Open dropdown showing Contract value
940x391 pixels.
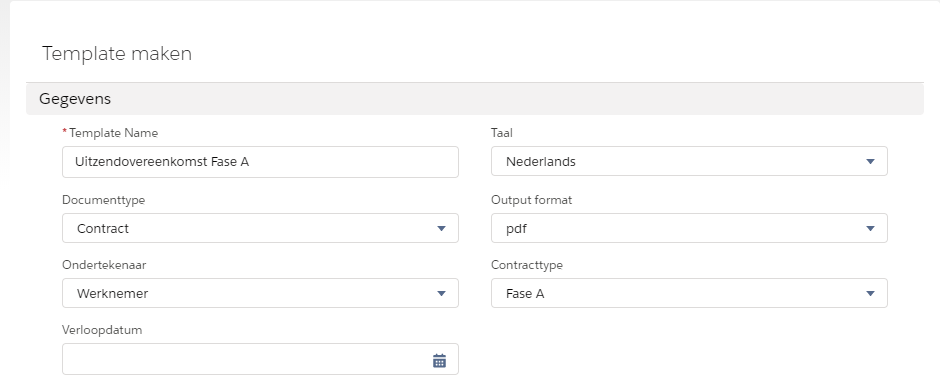point(260,228)
